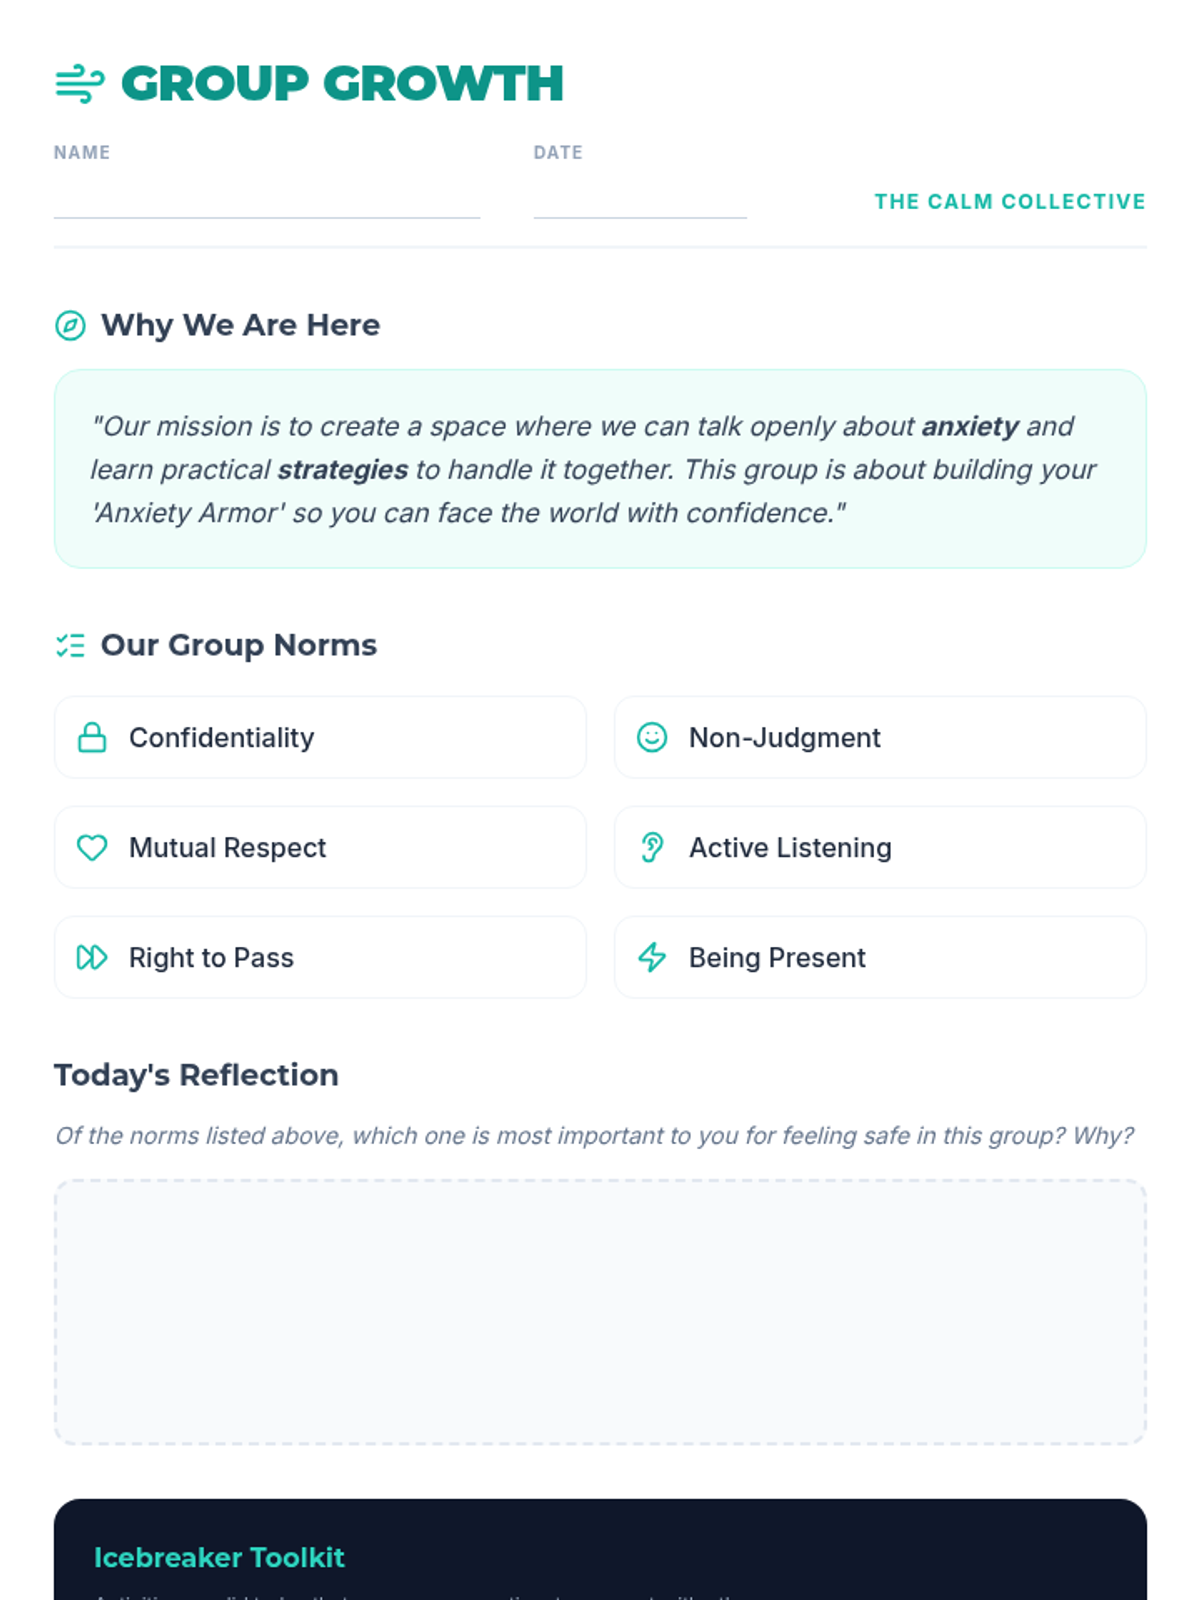The height and width of the screenshot is (1600, 1200).
Task: Click the mission statement quote box
Action: [600, 470]
